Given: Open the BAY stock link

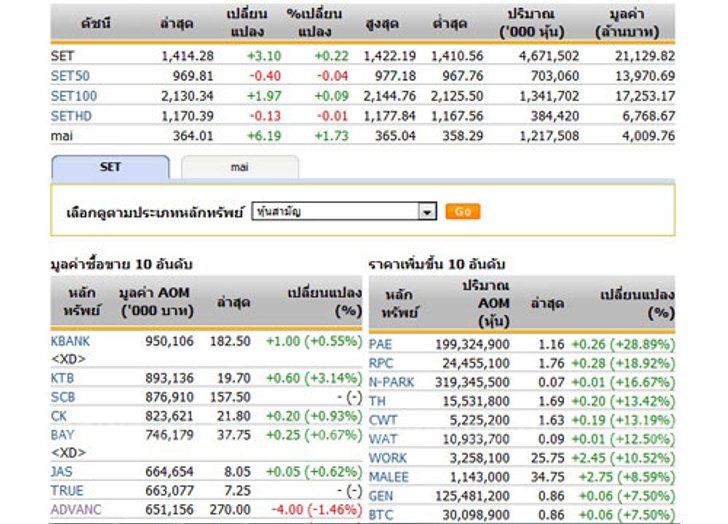Looking at the screenshot, I should 62,435.
